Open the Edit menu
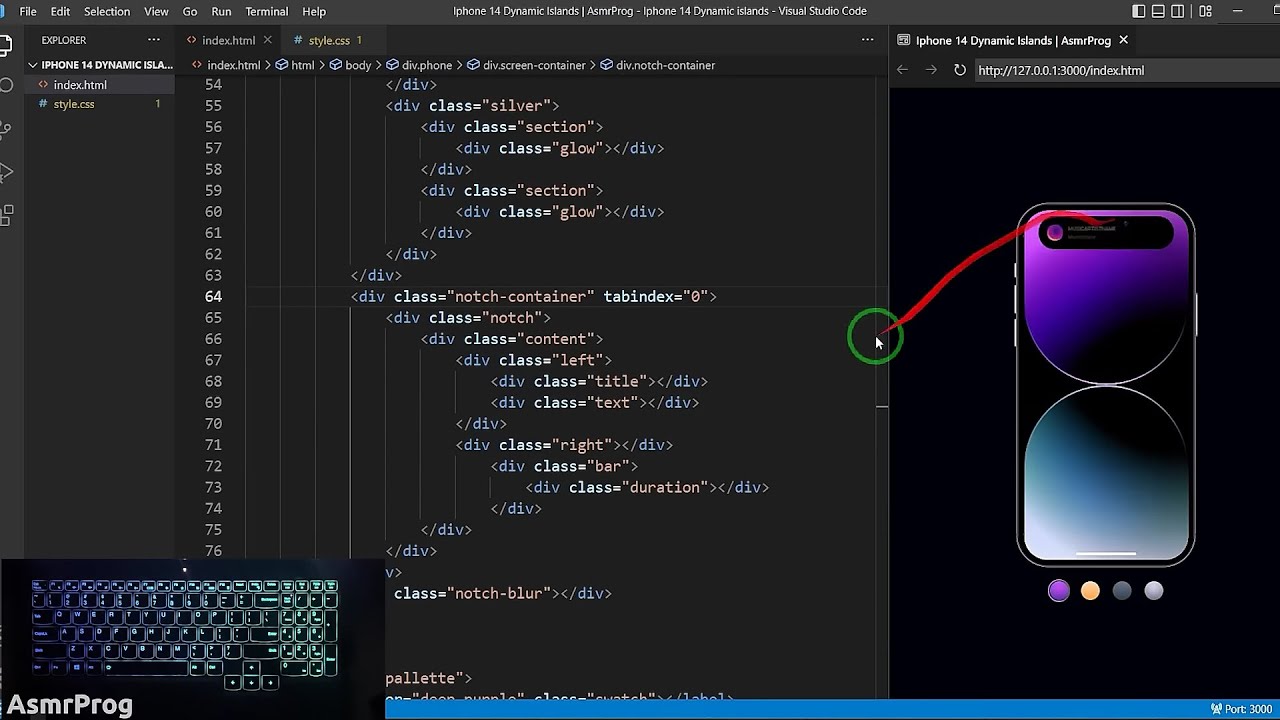The image size is (1280, 720). [60, 11]
